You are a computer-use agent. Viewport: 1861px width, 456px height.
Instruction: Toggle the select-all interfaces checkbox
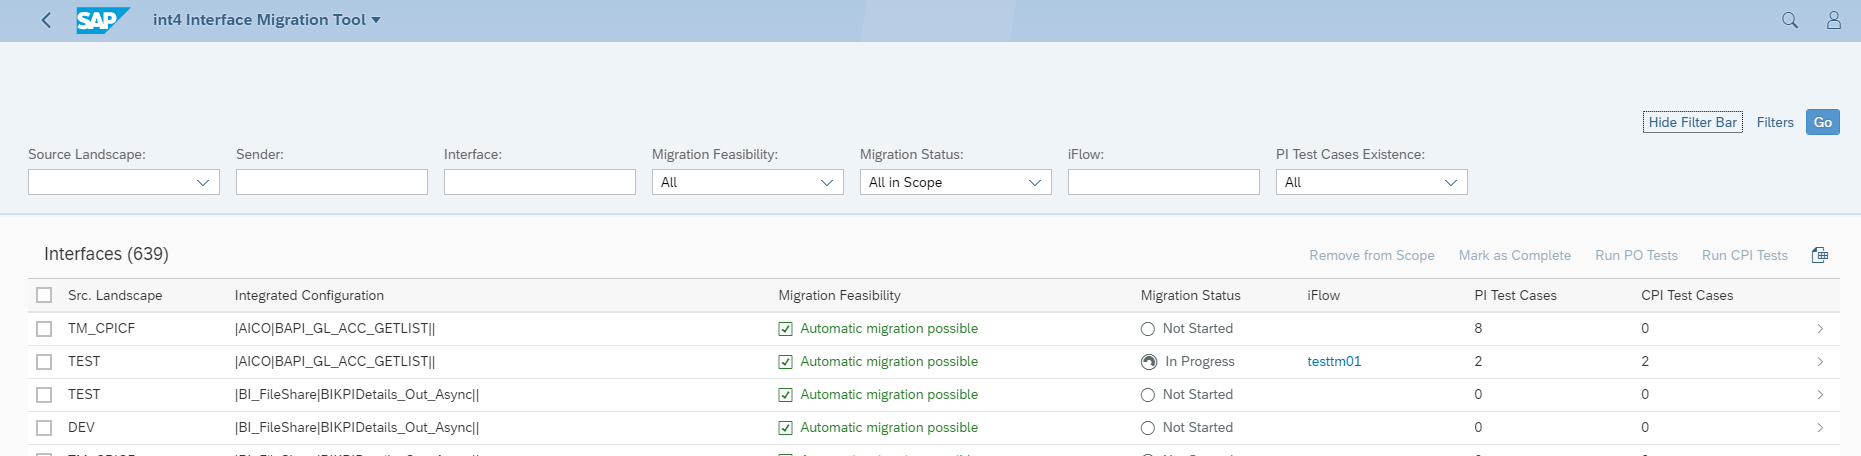pos(44,295)
